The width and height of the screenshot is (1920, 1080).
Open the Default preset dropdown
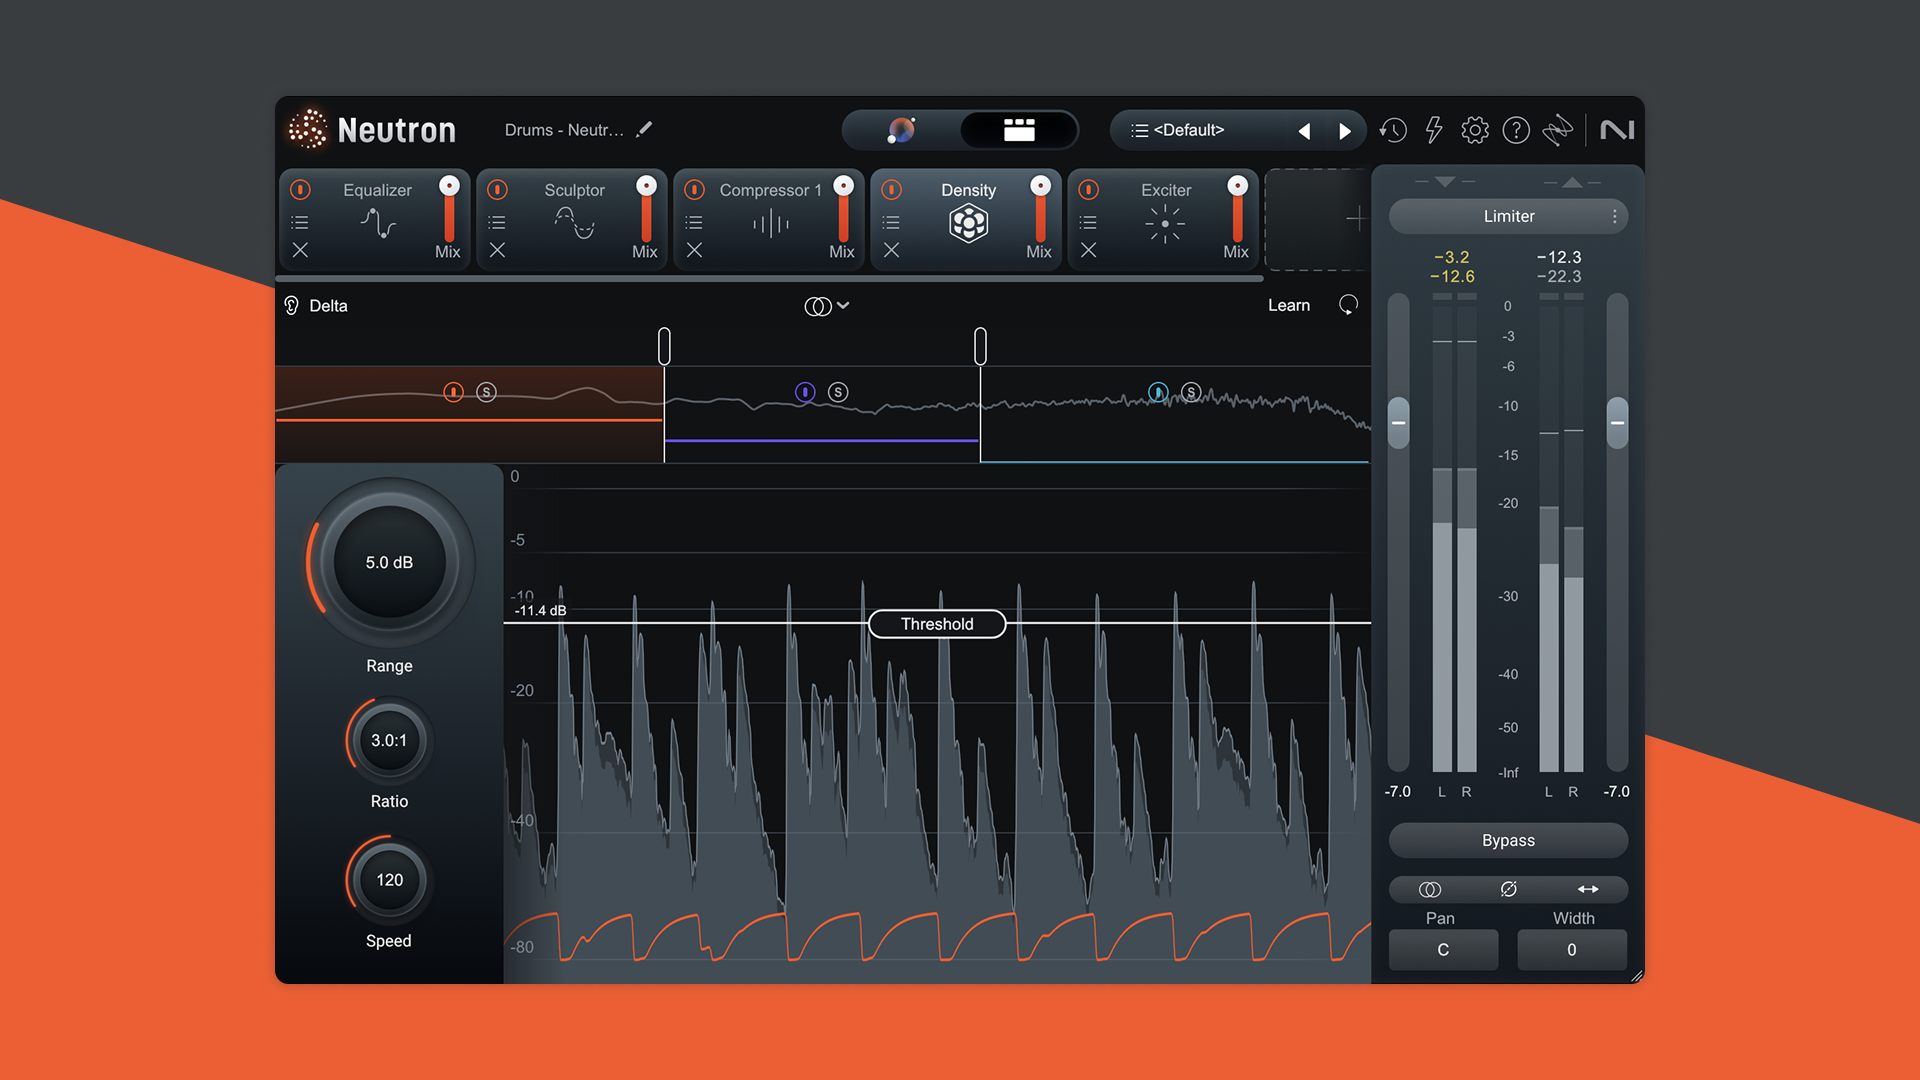coord(1190,130)
